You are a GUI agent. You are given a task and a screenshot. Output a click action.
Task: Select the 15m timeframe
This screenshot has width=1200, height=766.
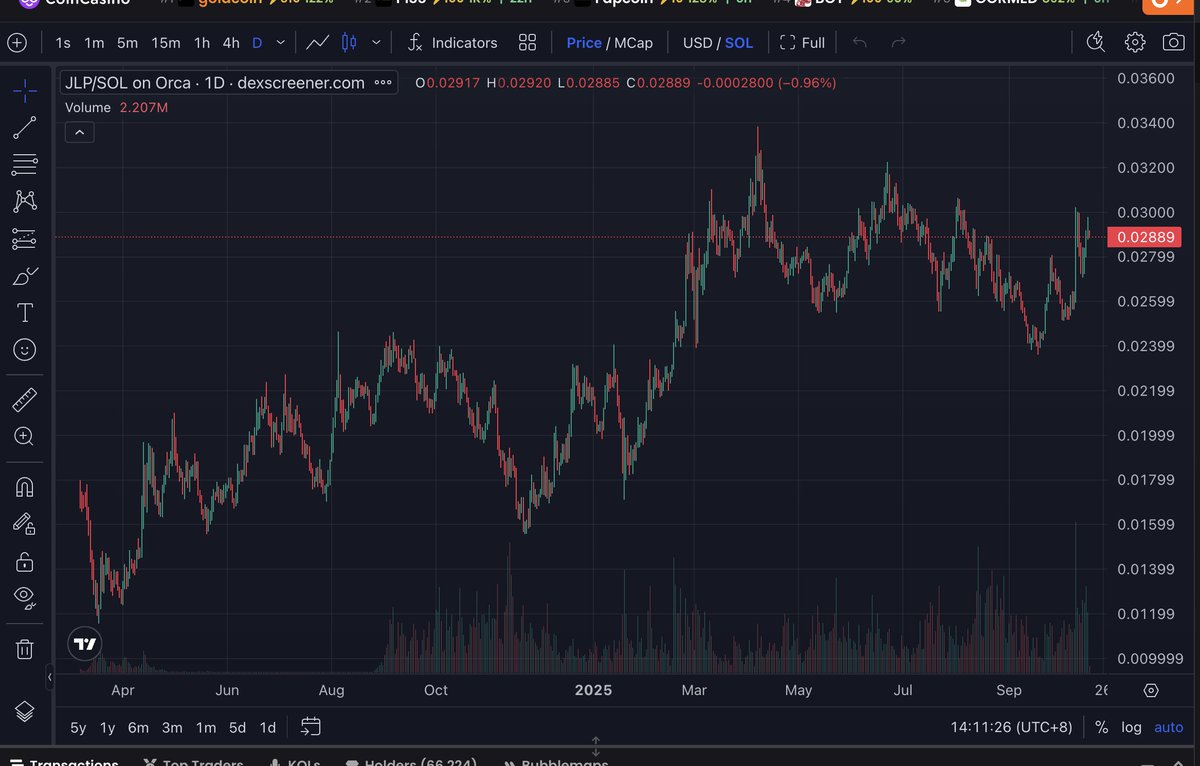[x=166, y=43]
